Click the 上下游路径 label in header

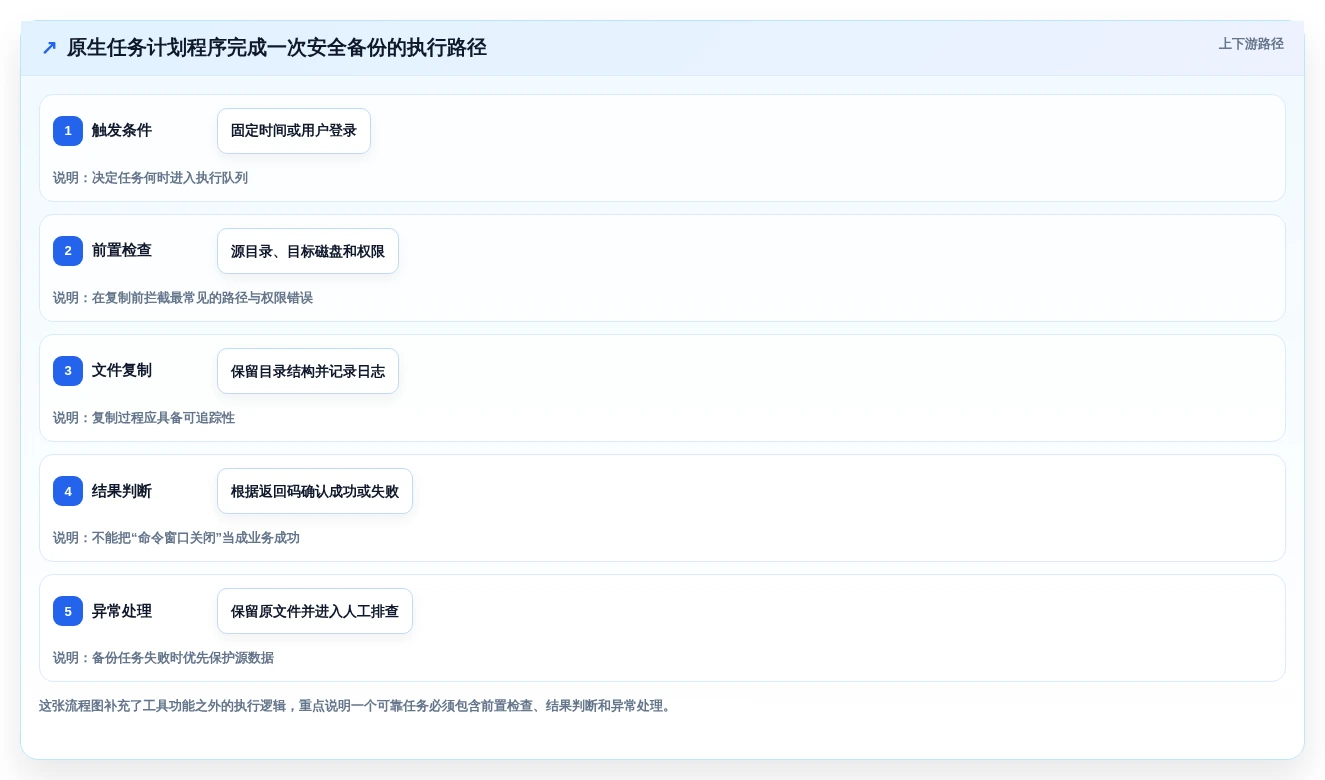(x=1251, y=44)
